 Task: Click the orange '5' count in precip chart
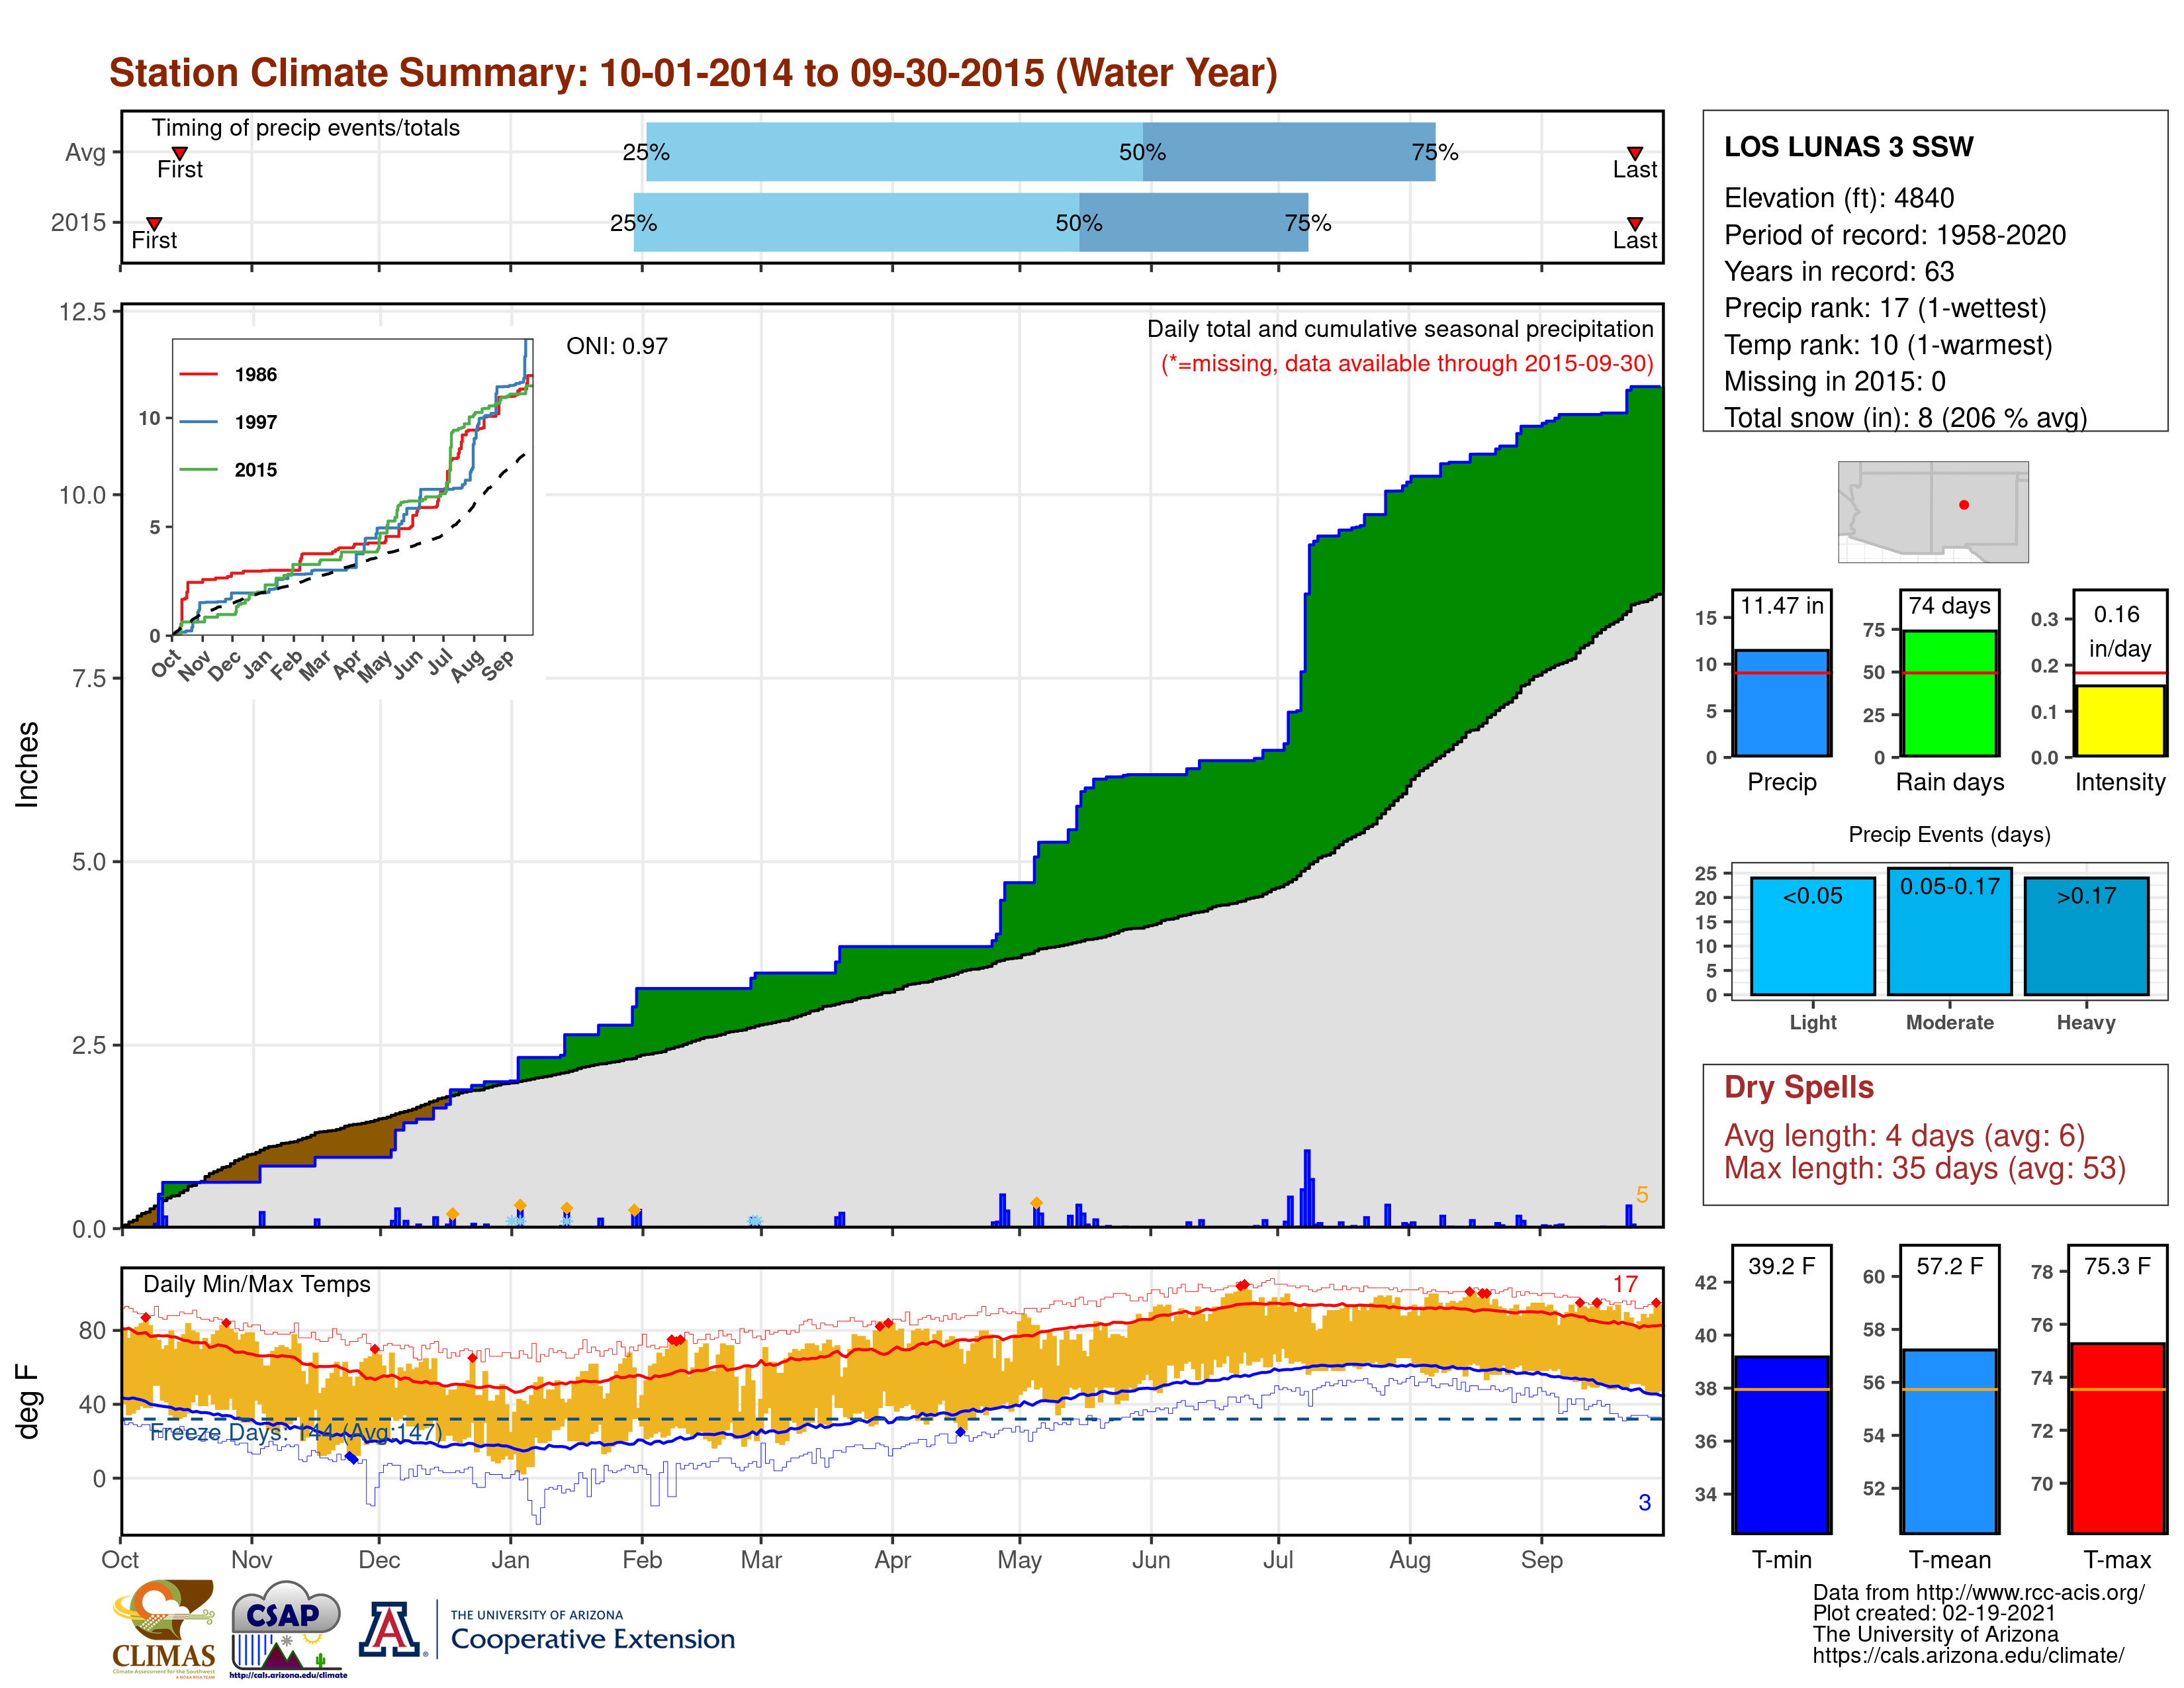coord(1642,1195)
